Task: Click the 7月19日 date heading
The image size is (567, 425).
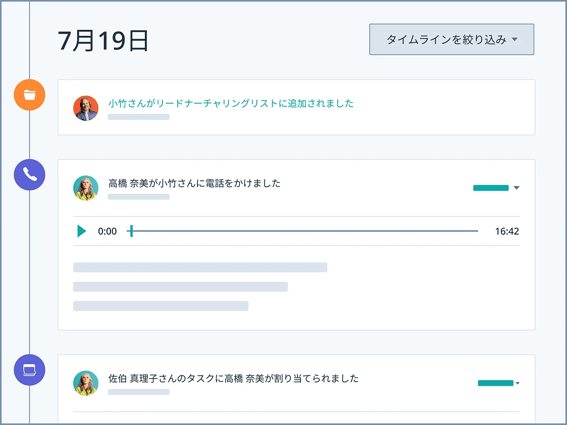Action: tap(103, 41)
